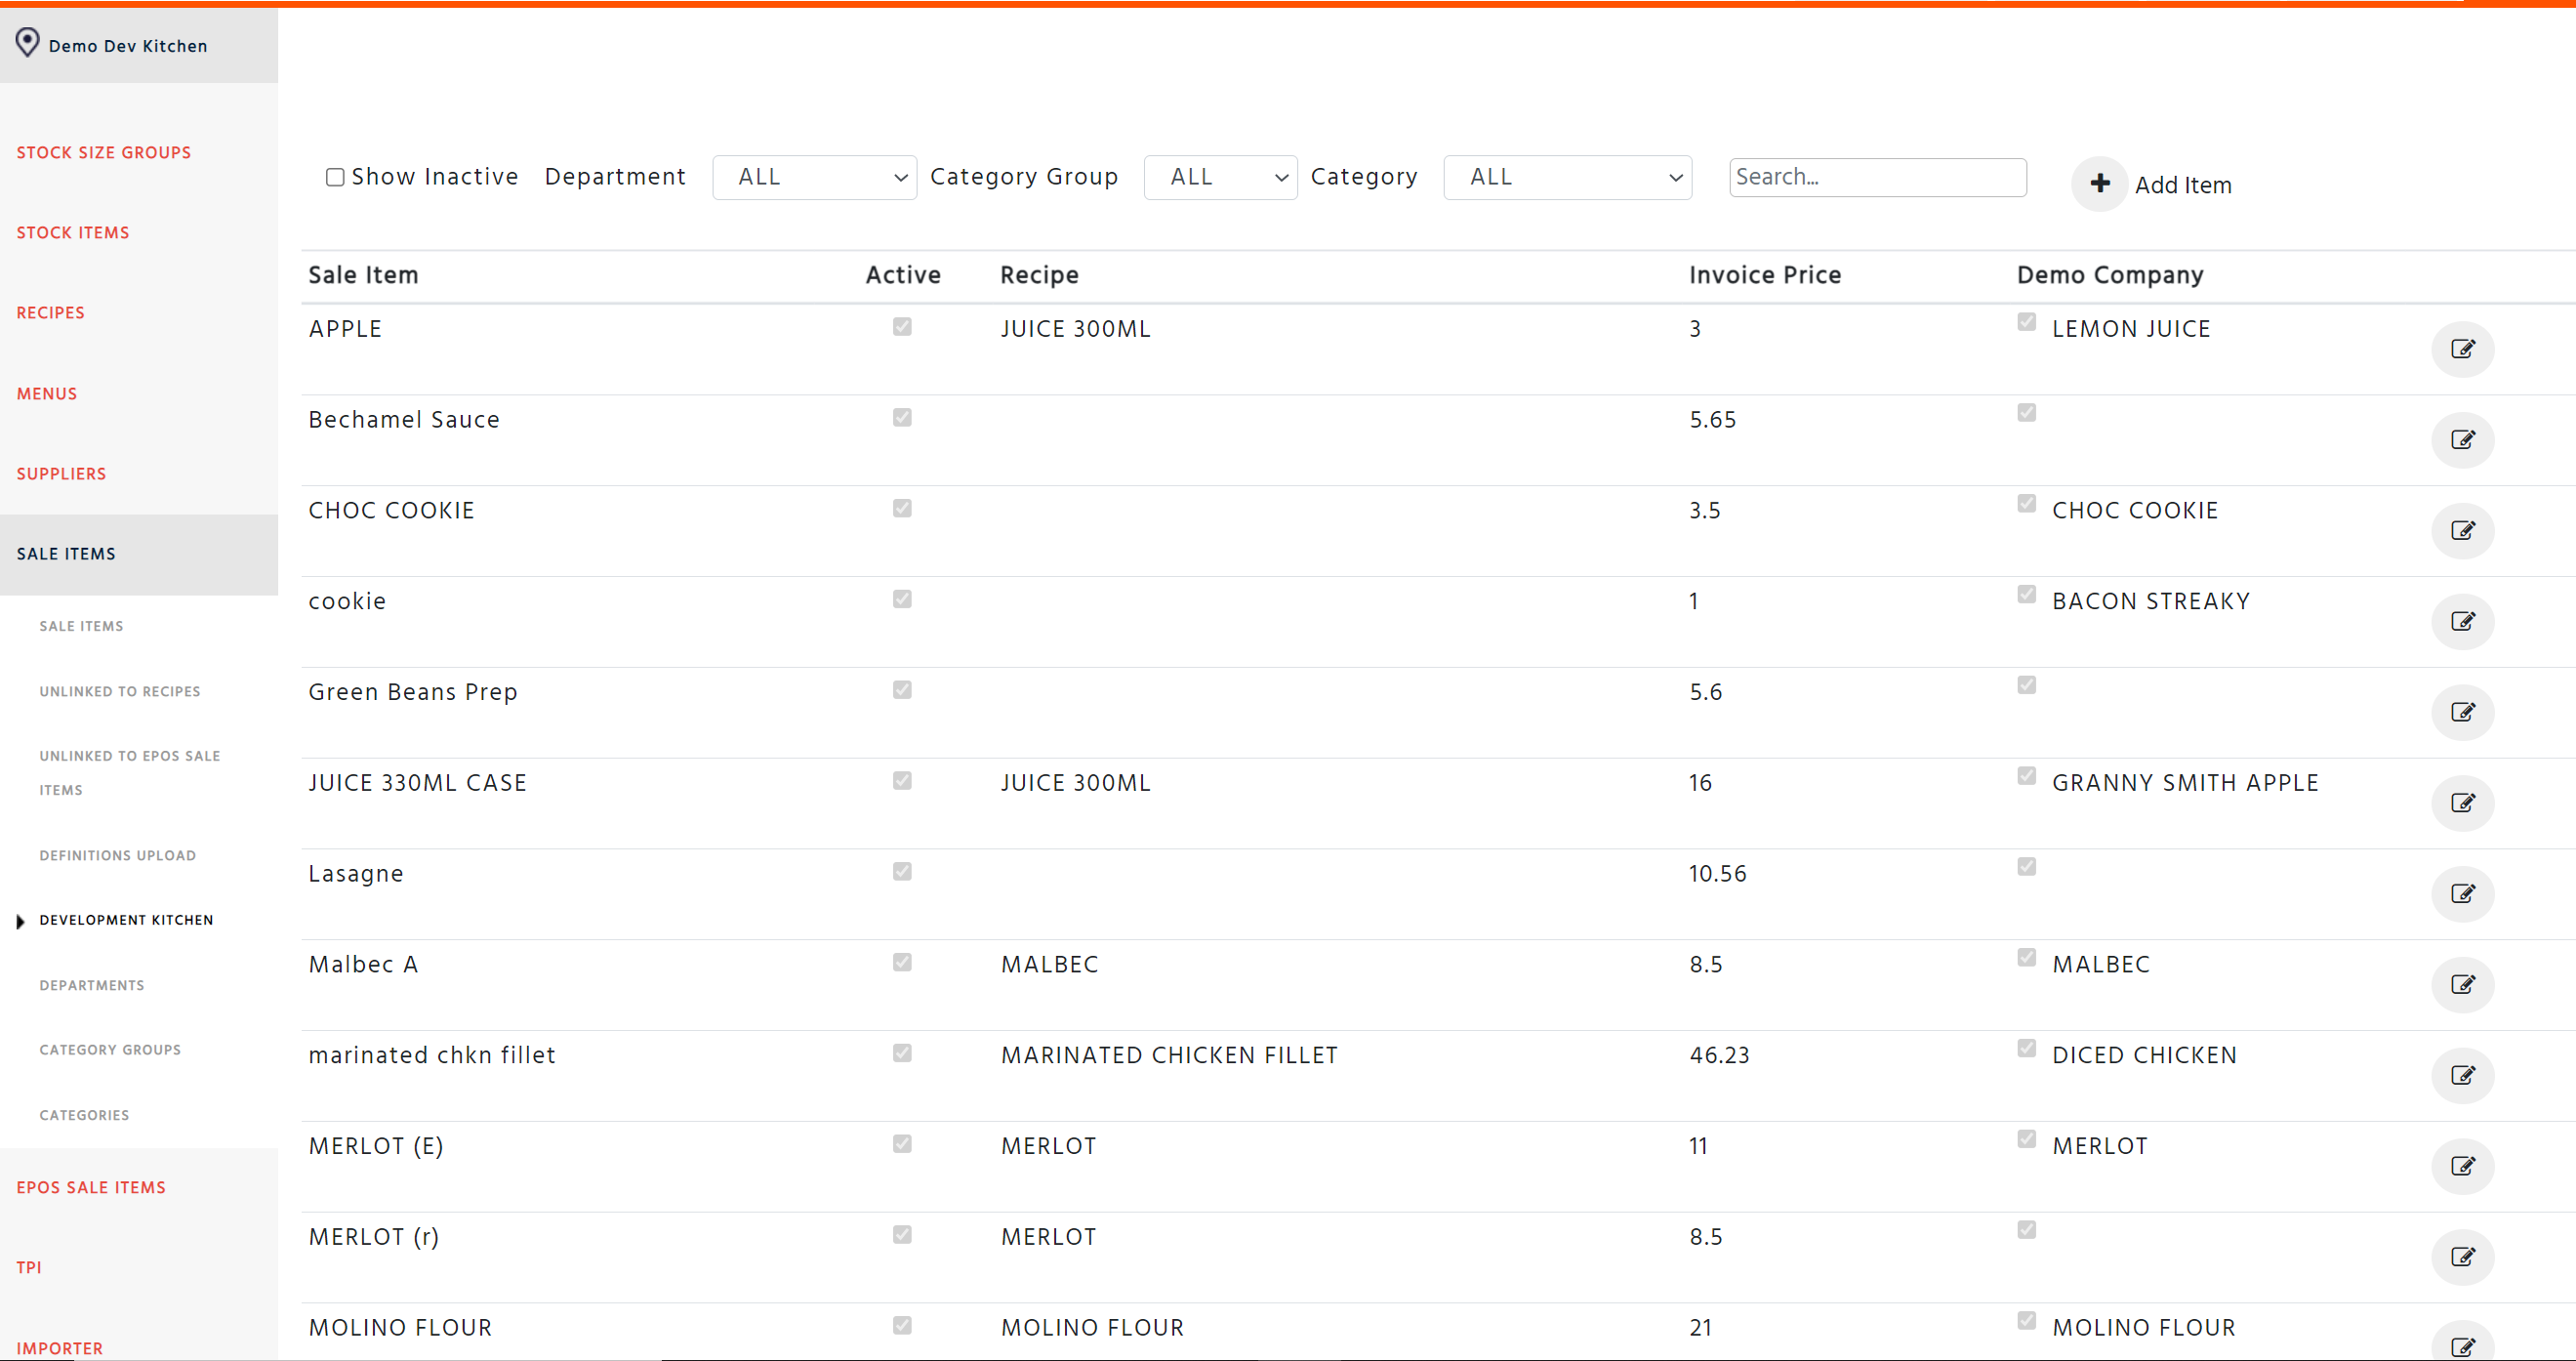Go to Definitions Upload
The width and height of the screenshot is (2576, 1361).
tap(118, 856)
